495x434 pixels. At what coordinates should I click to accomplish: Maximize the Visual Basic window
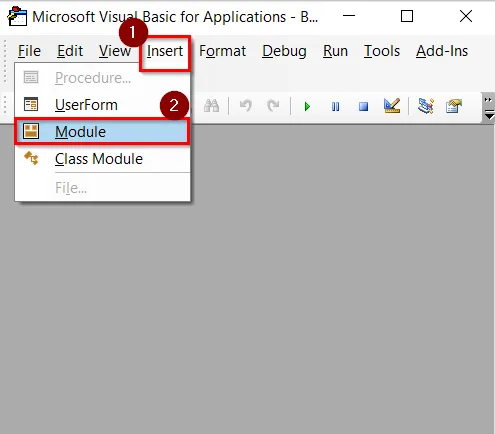pos(407,16)
